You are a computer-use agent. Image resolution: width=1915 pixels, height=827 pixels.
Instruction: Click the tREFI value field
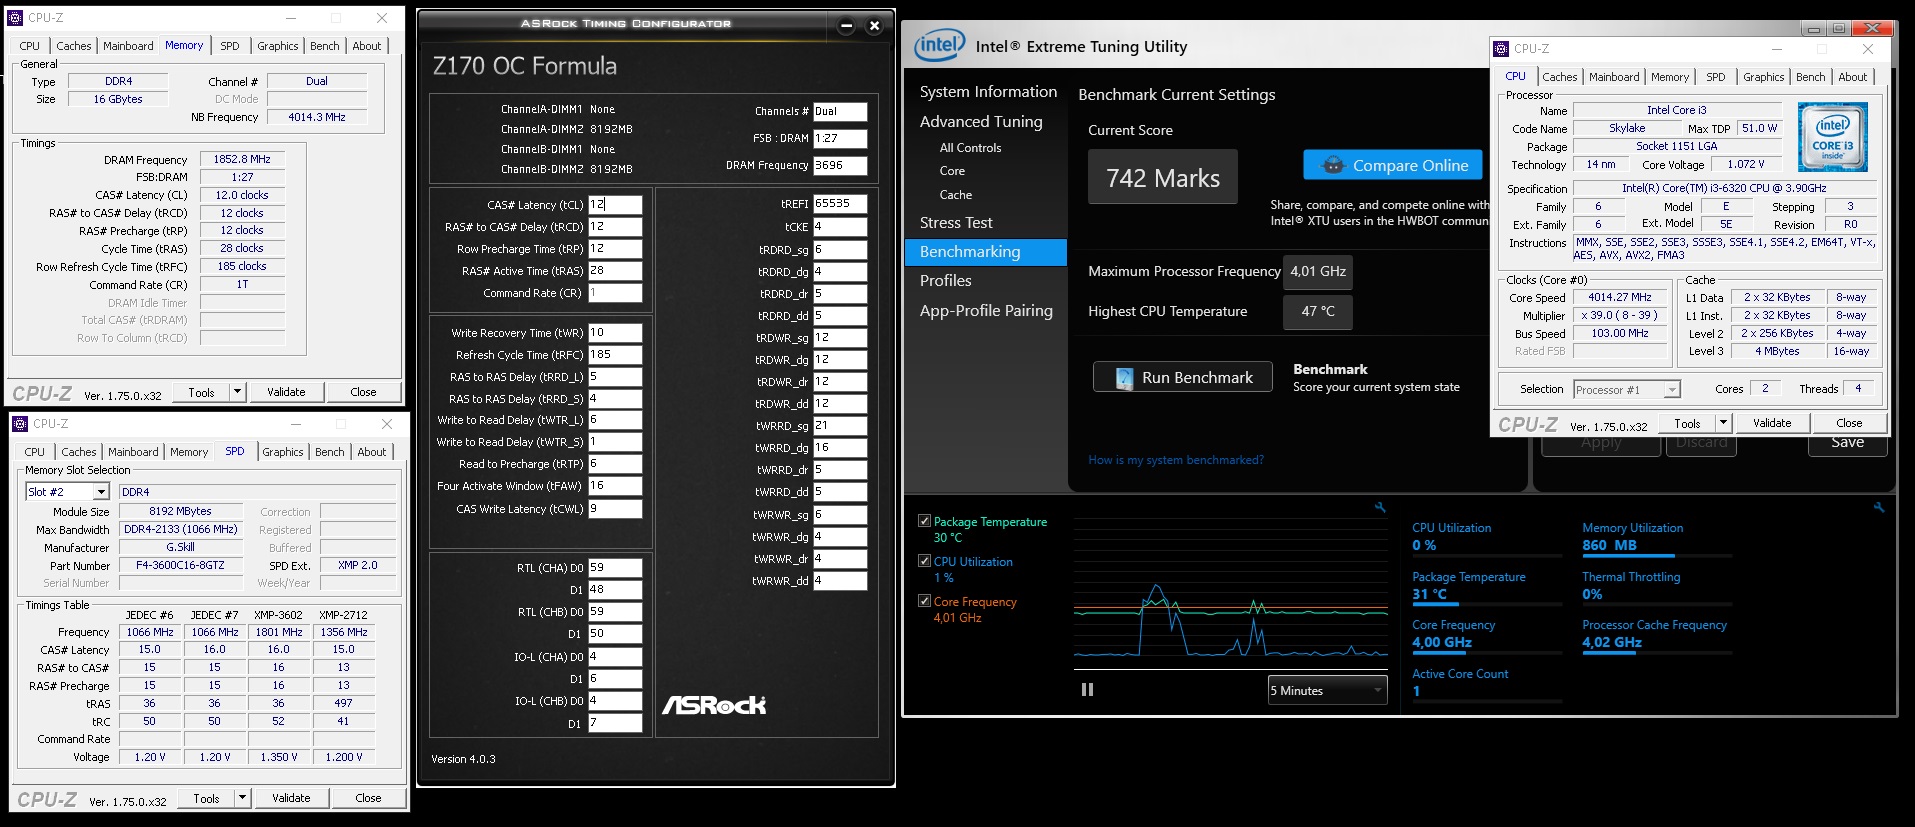pos(840,203)
